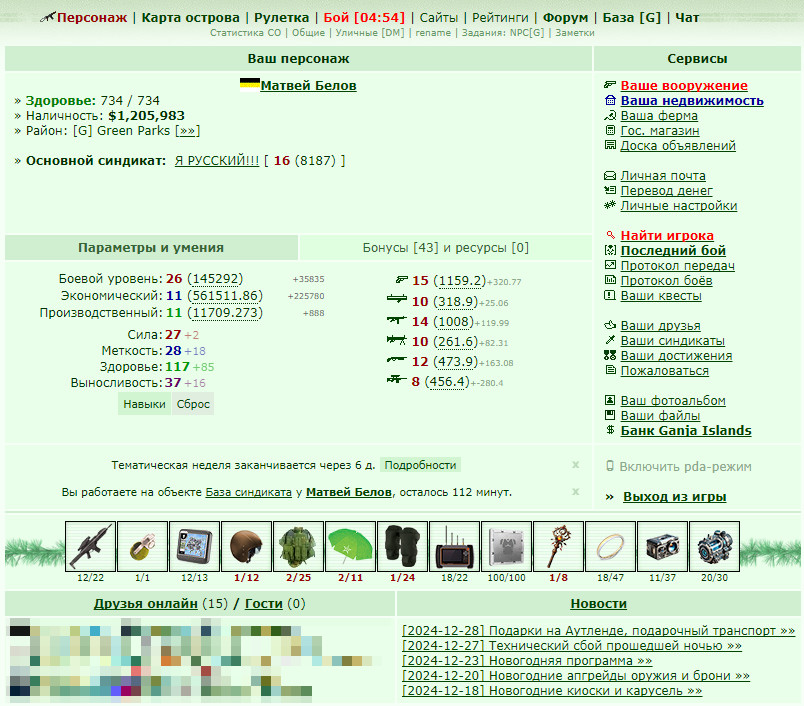Click the envelope icon beside Личная почта

(x=610, y=175)
